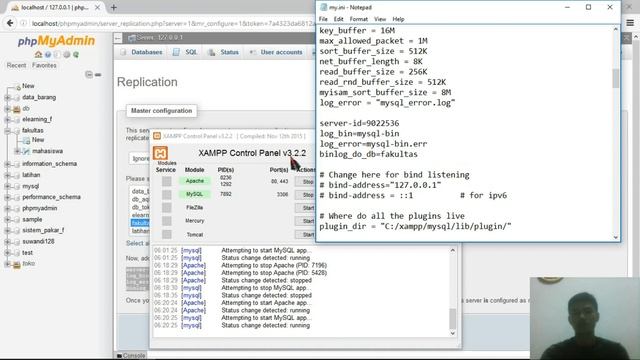The image size is (640, 360).
Task: Toggle FileZilla service checkbox in XAMPP
Action: click(167, 207)
